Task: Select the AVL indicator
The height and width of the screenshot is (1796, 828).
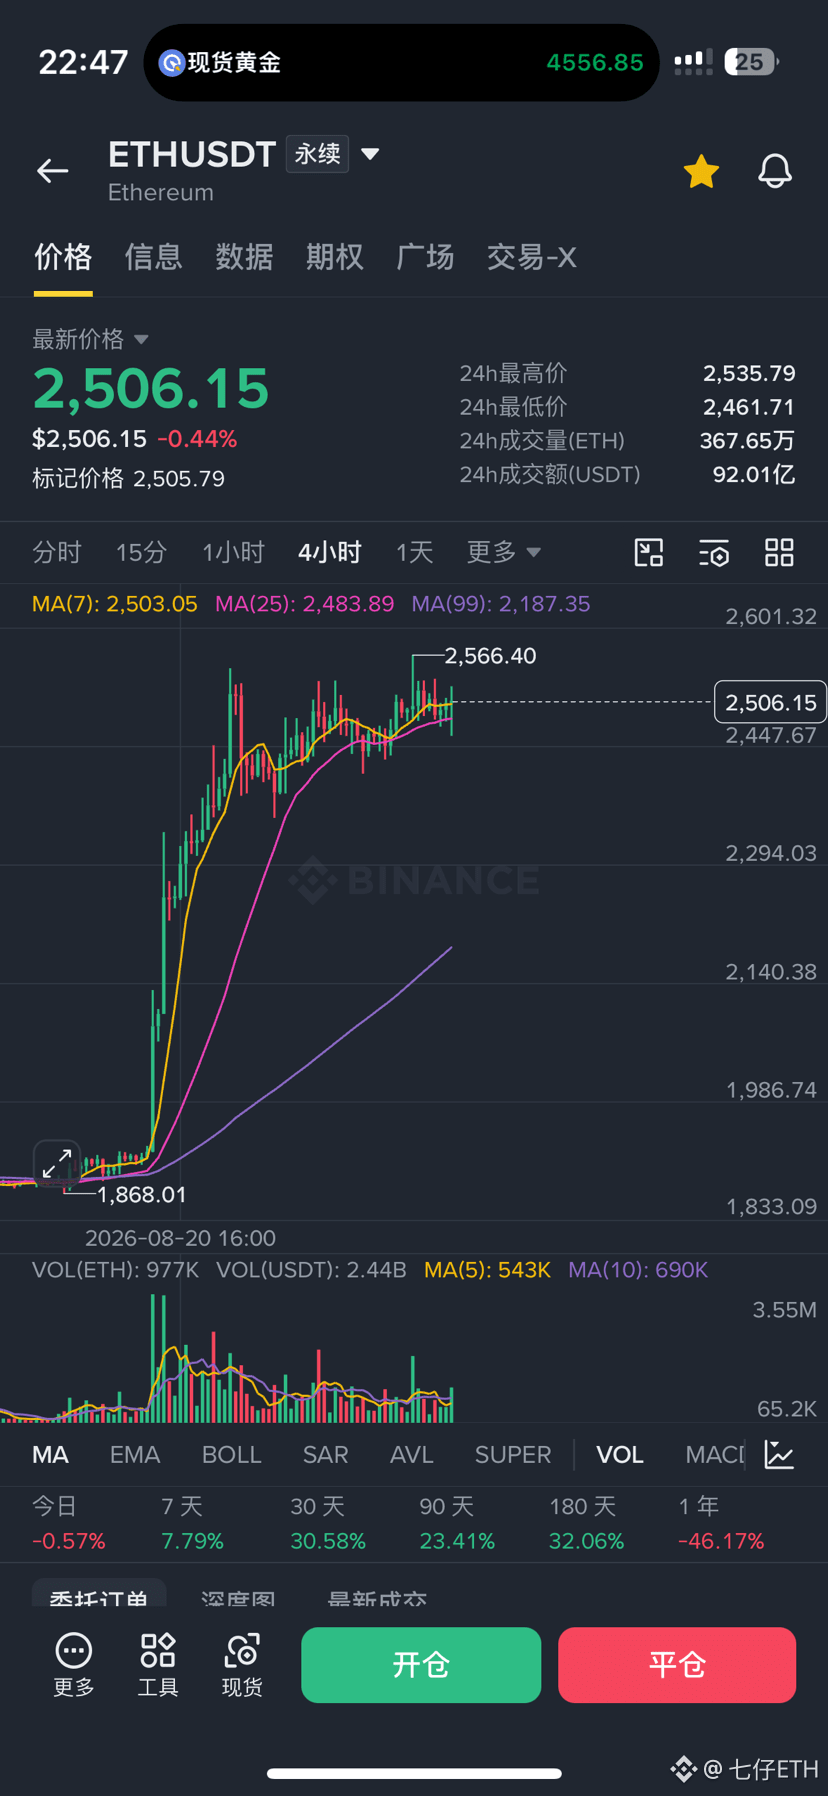Action: coord(412,1455)
